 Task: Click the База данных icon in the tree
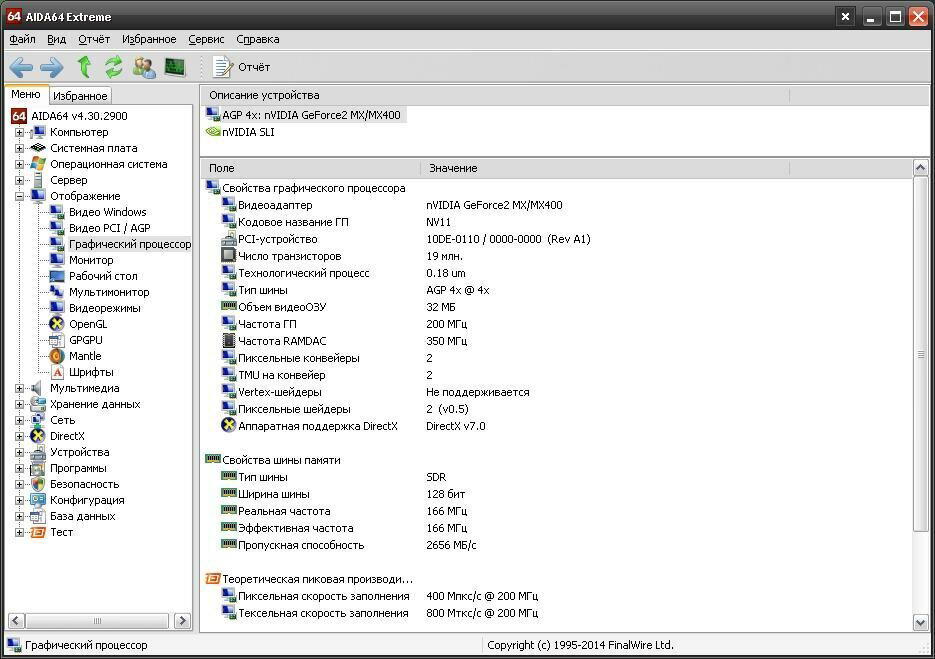(x=38, y=516)
